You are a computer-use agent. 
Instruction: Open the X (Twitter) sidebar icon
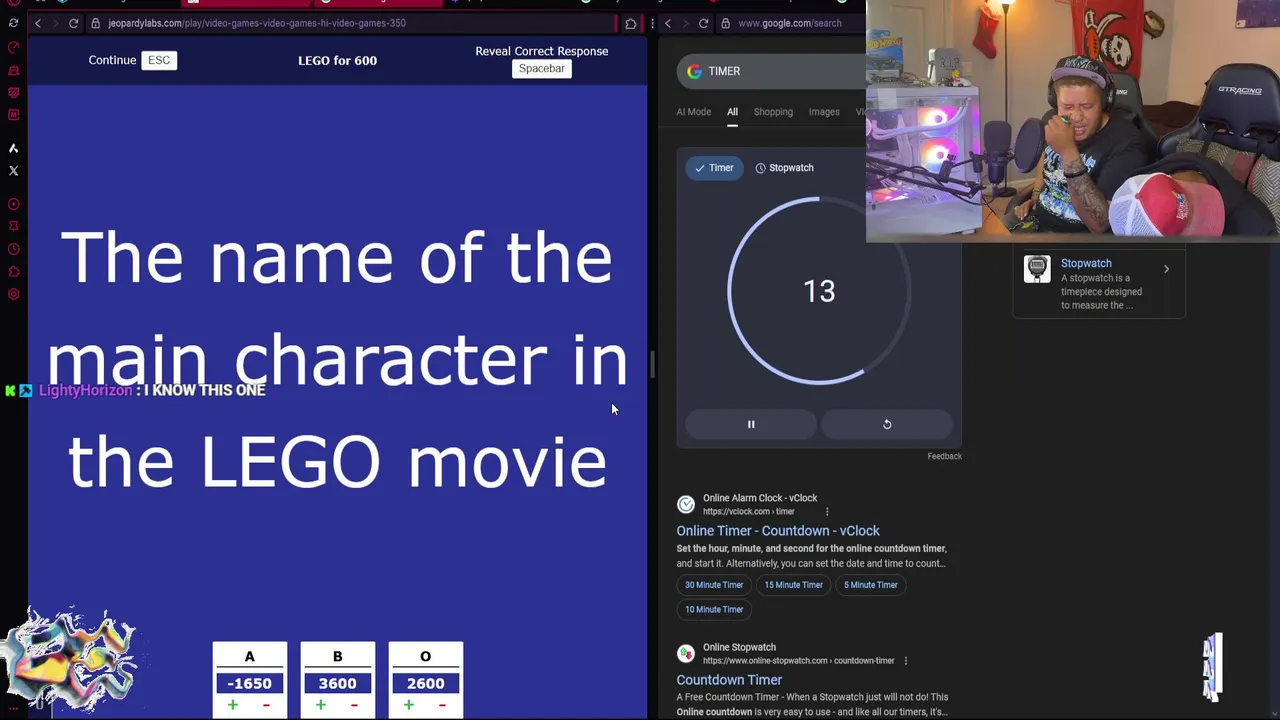[13, 170]
